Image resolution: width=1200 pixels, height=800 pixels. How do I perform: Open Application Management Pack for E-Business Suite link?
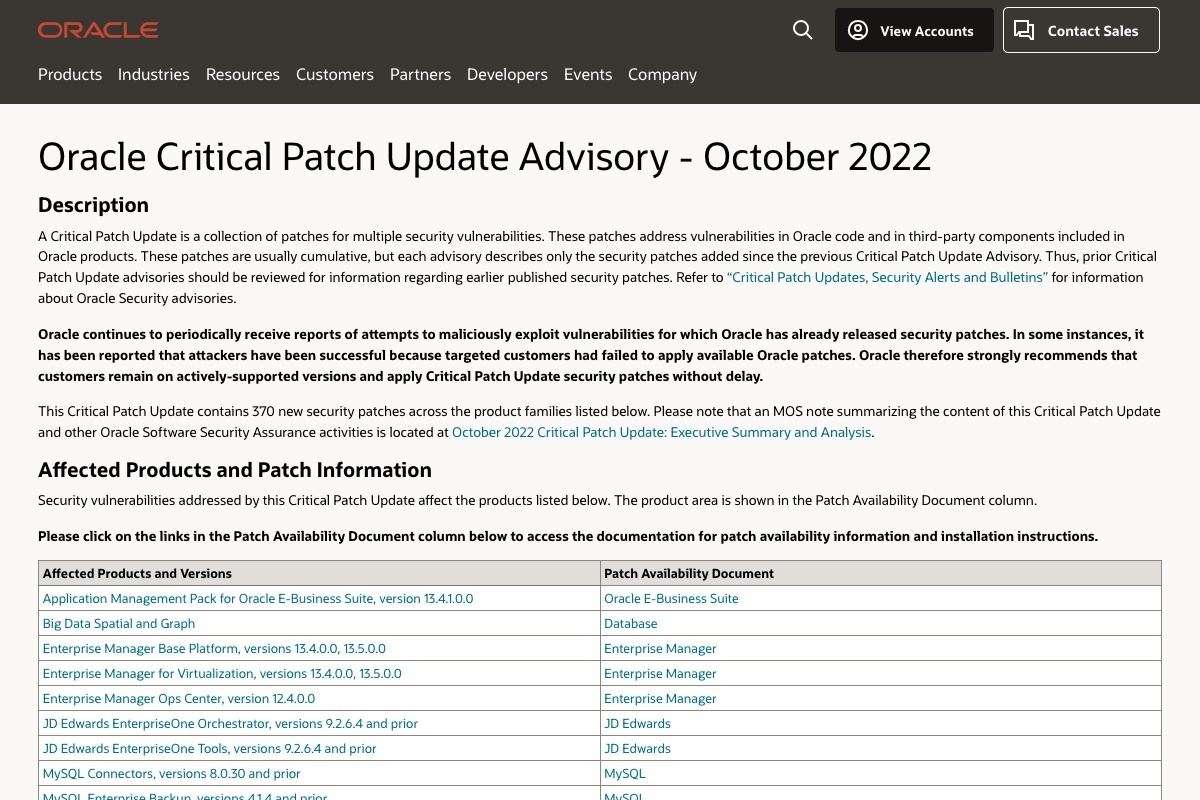[x=258, y=598]
